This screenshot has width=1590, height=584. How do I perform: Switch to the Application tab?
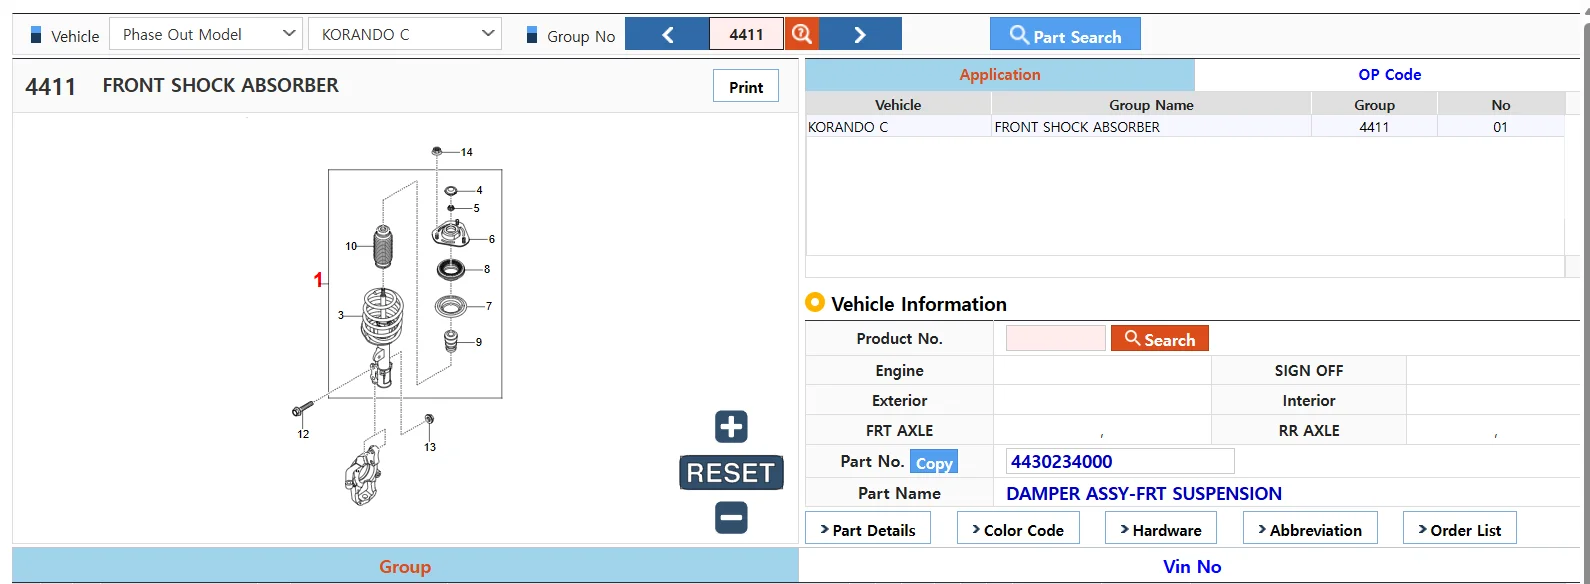(x=1000, y=75)
